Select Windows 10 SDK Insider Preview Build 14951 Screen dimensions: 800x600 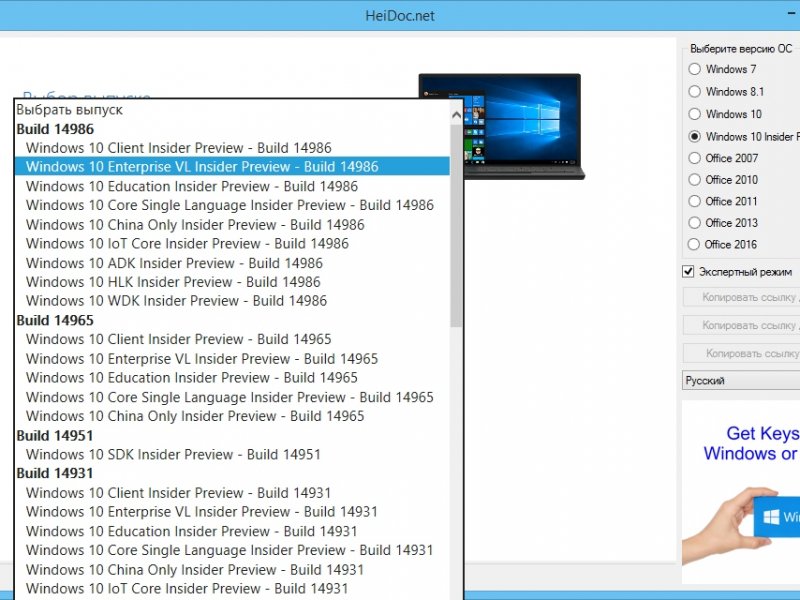click(232, 454)
